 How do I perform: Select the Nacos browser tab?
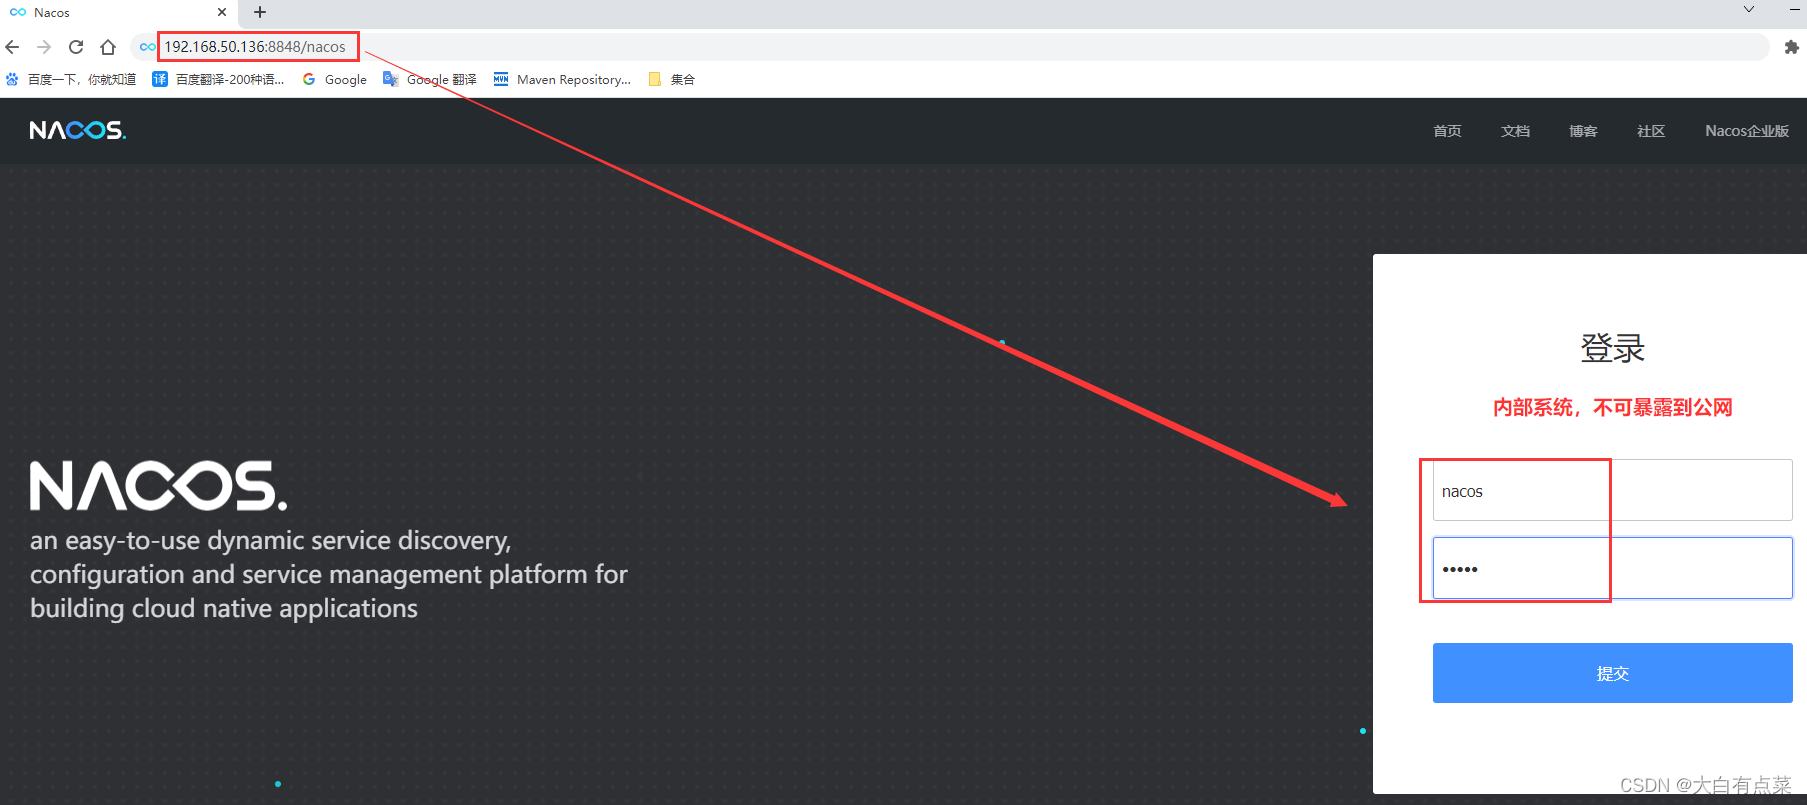pos(118,12)
